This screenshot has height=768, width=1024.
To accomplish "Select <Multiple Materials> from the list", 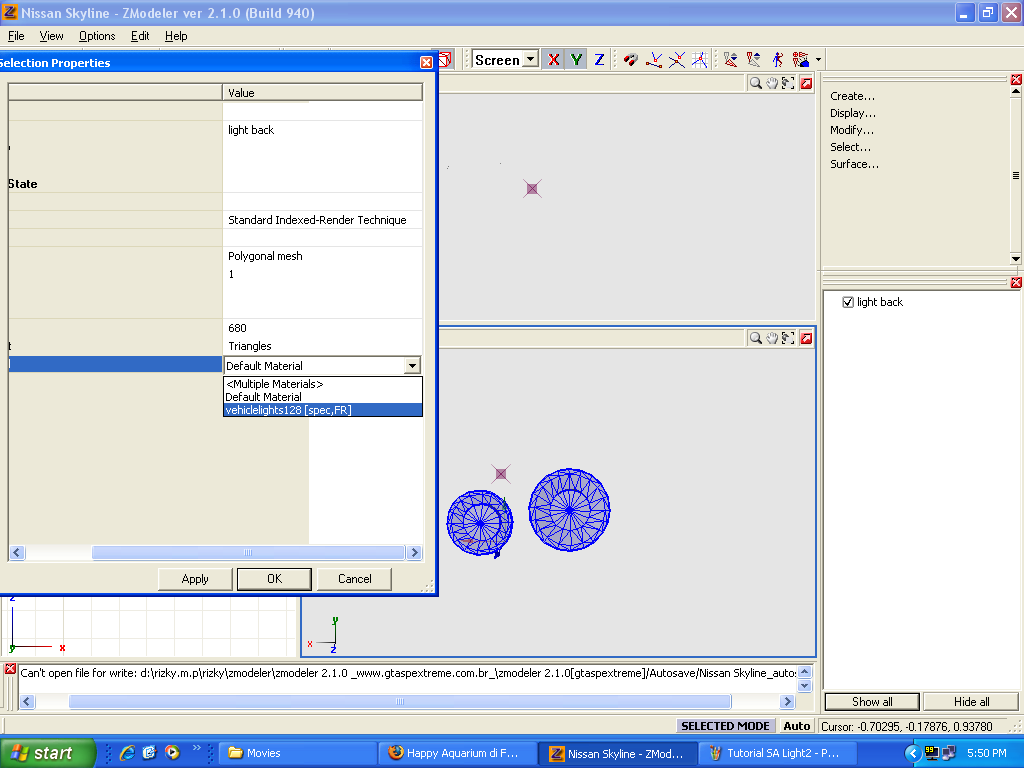I will pyautogui.click(x=323, y=384).
